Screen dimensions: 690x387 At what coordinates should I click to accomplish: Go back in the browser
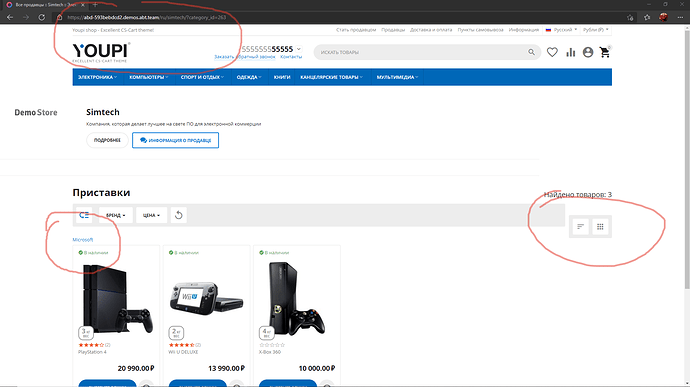10,17
